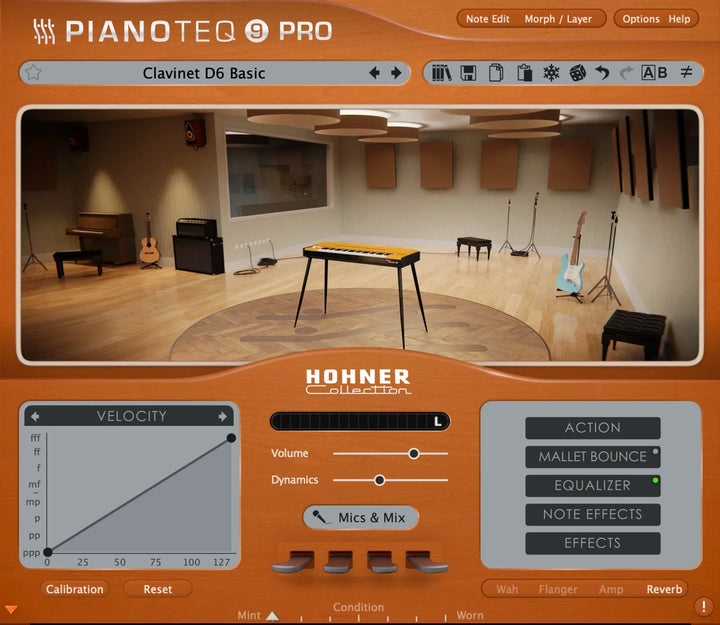Randomize parameters with the dice icon

pos(578,73)
